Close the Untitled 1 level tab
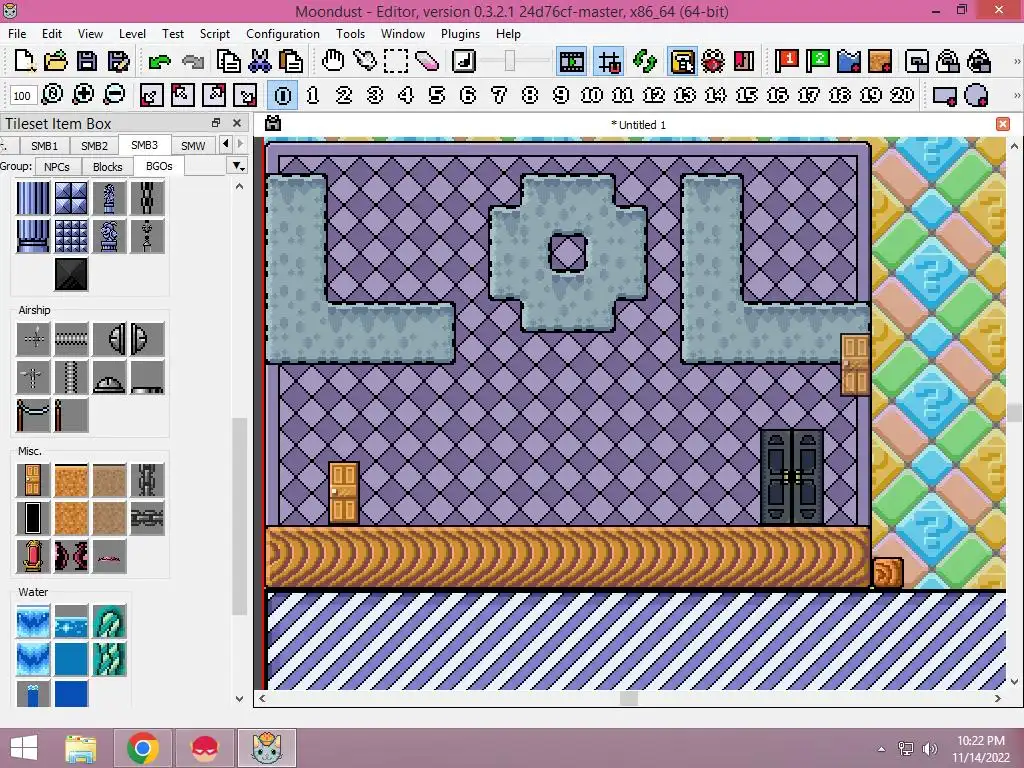The height and width of the screenshot is (768, 1024). tap(1003, 124)
